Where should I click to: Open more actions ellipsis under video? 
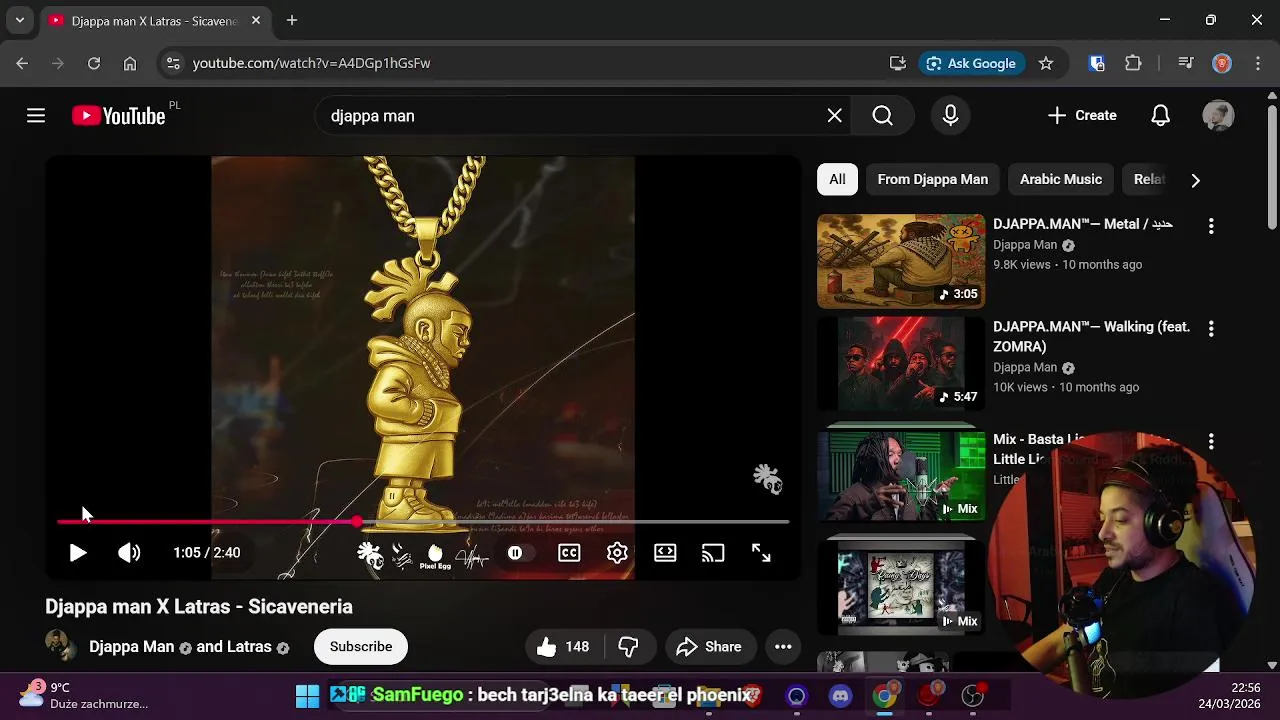point(783,647)
